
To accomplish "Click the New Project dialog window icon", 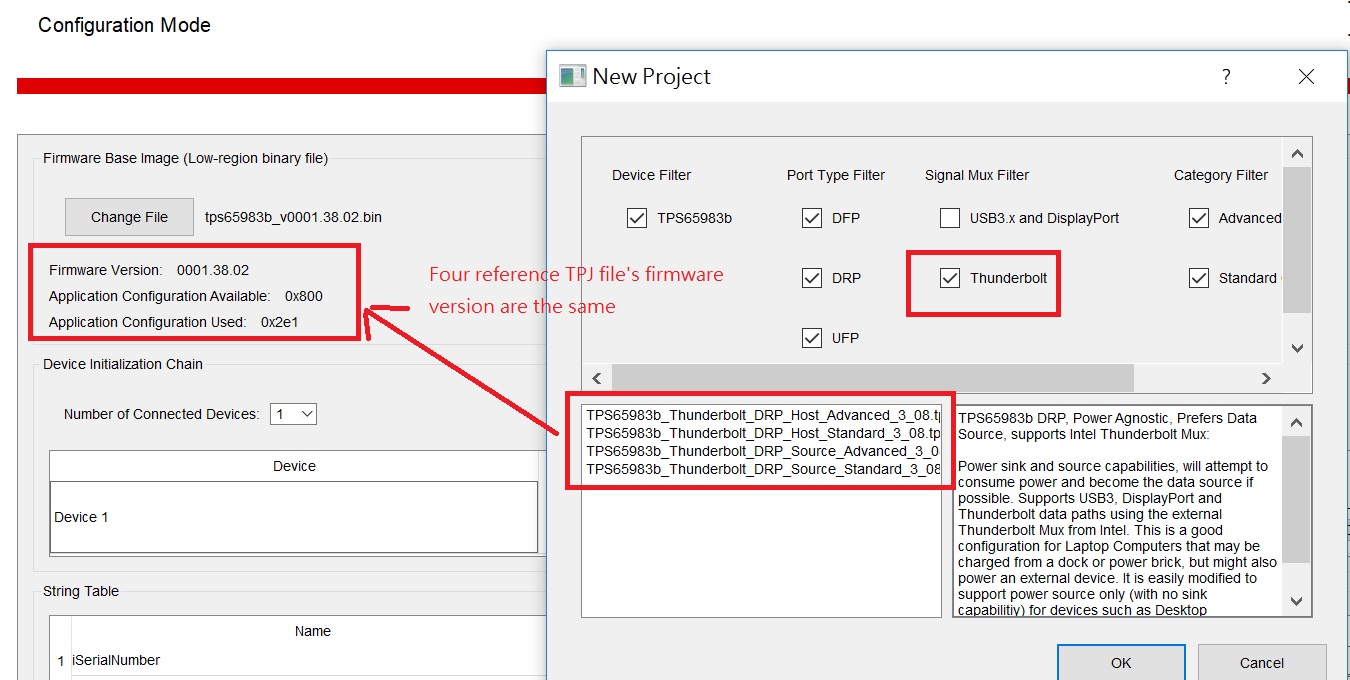I will click(572, 76).
